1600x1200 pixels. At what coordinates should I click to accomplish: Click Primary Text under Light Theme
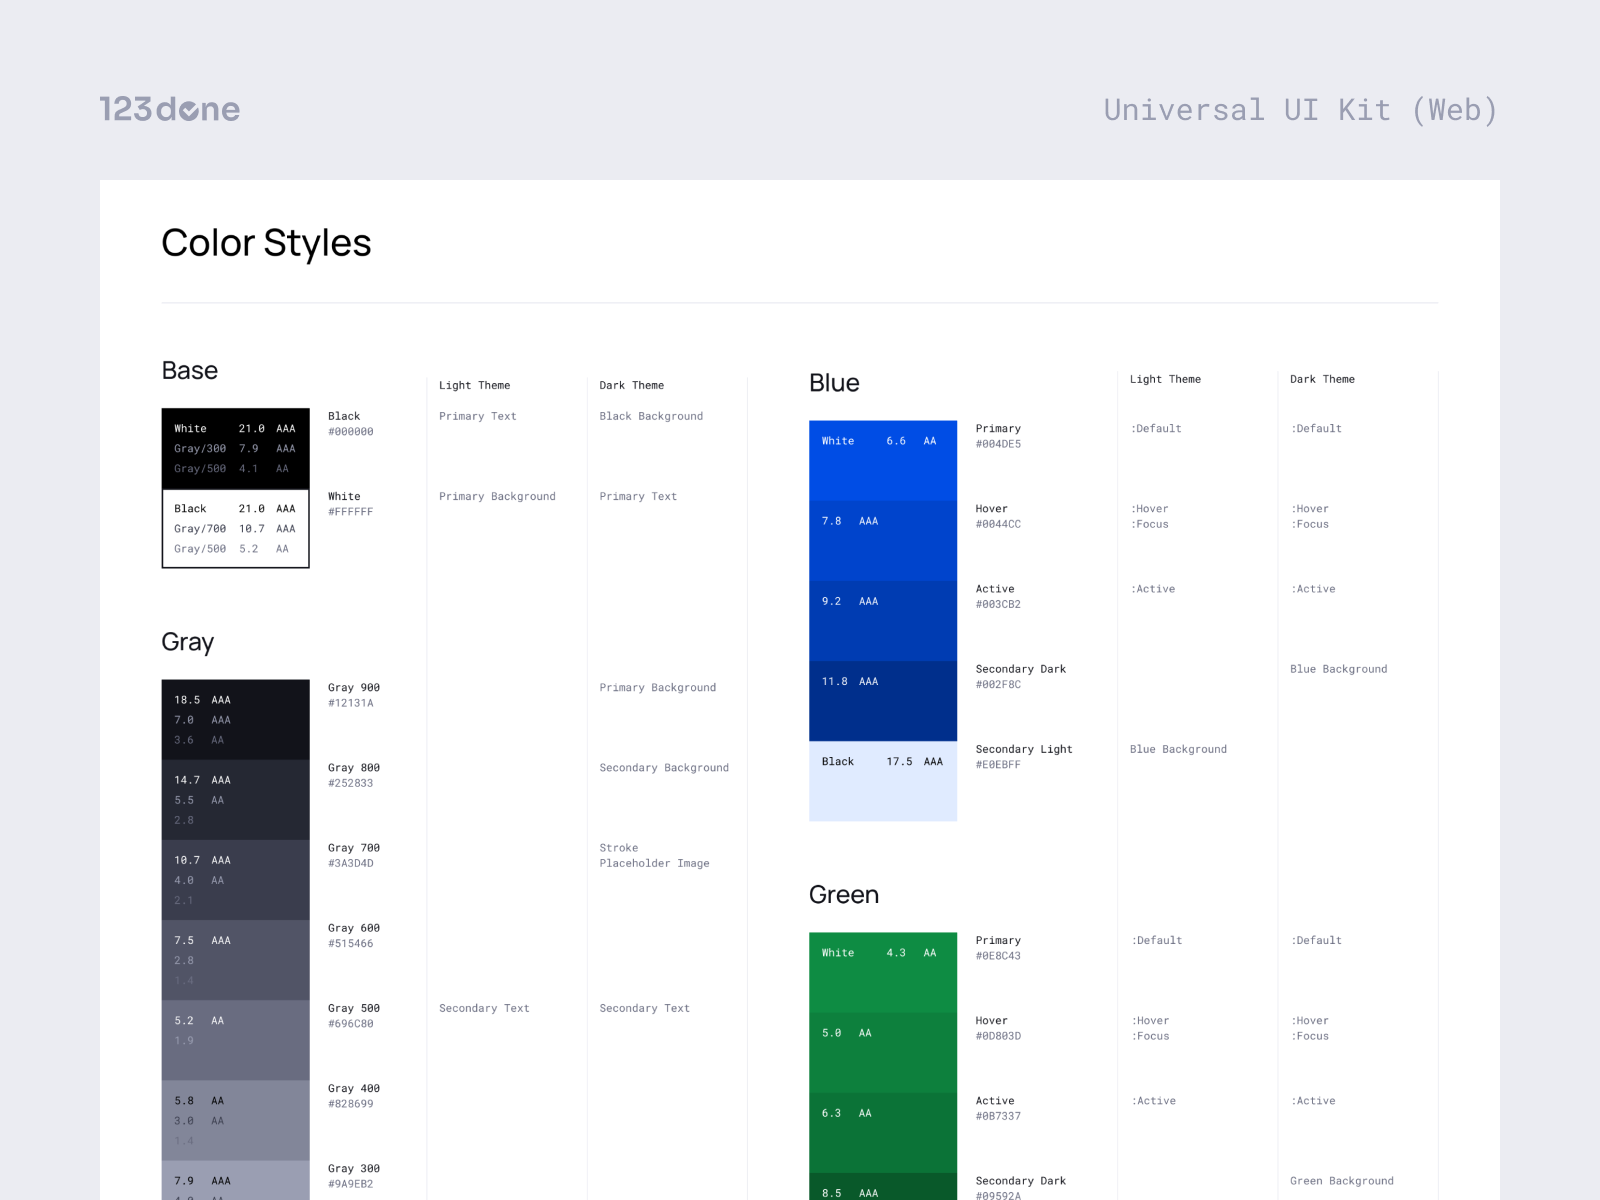point(478,417)
